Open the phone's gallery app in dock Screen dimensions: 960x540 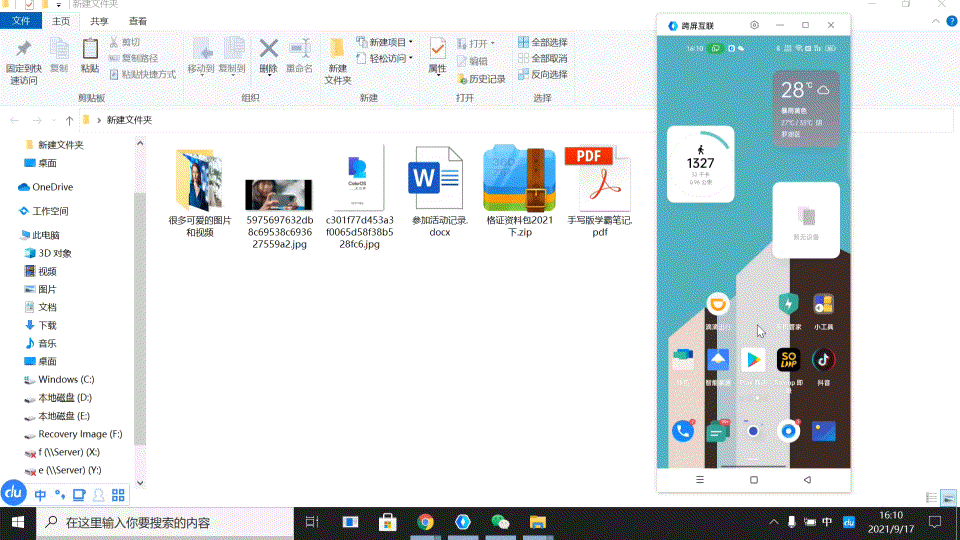tap(823, 431)
